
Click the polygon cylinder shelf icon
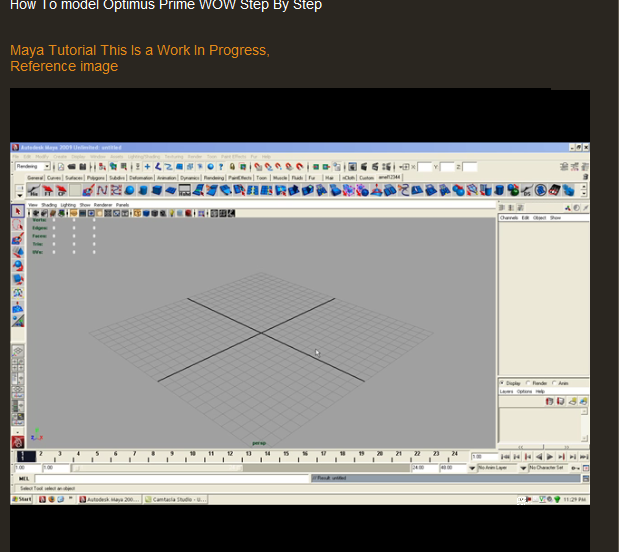pyautogui.click(x=143, y=190)
